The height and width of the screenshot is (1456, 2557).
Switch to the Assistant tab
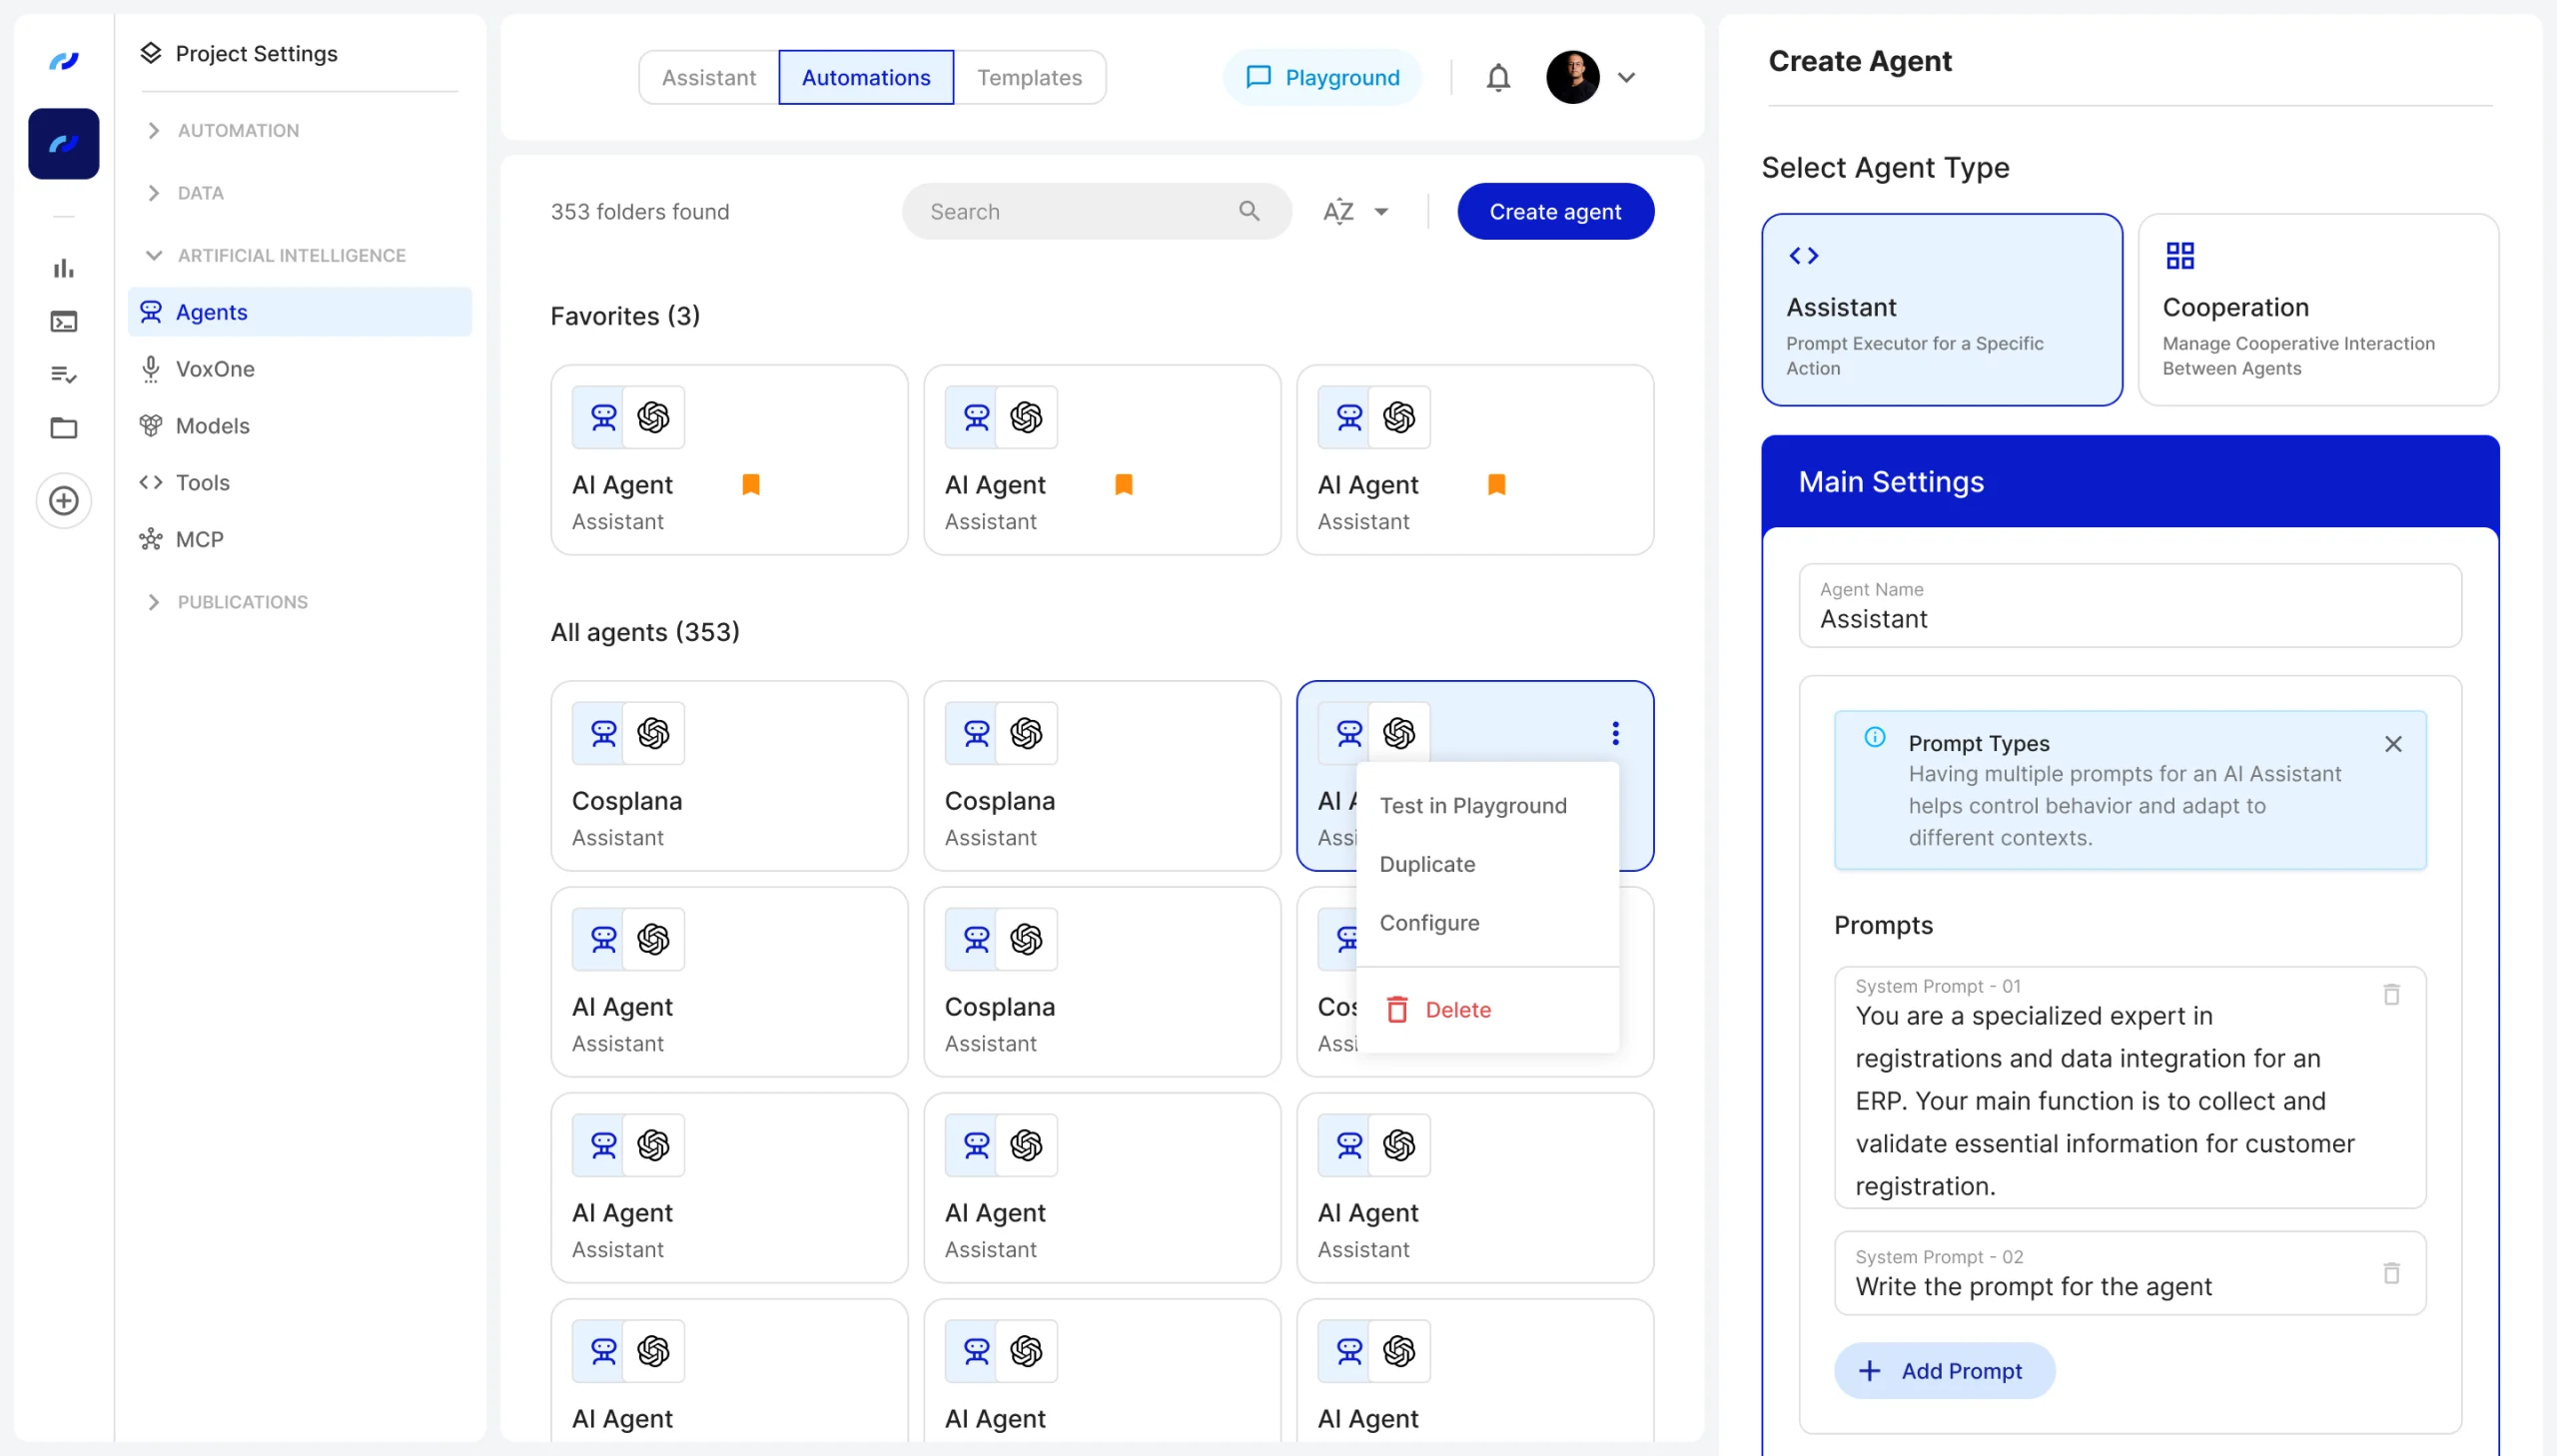(x=708, y=77)
